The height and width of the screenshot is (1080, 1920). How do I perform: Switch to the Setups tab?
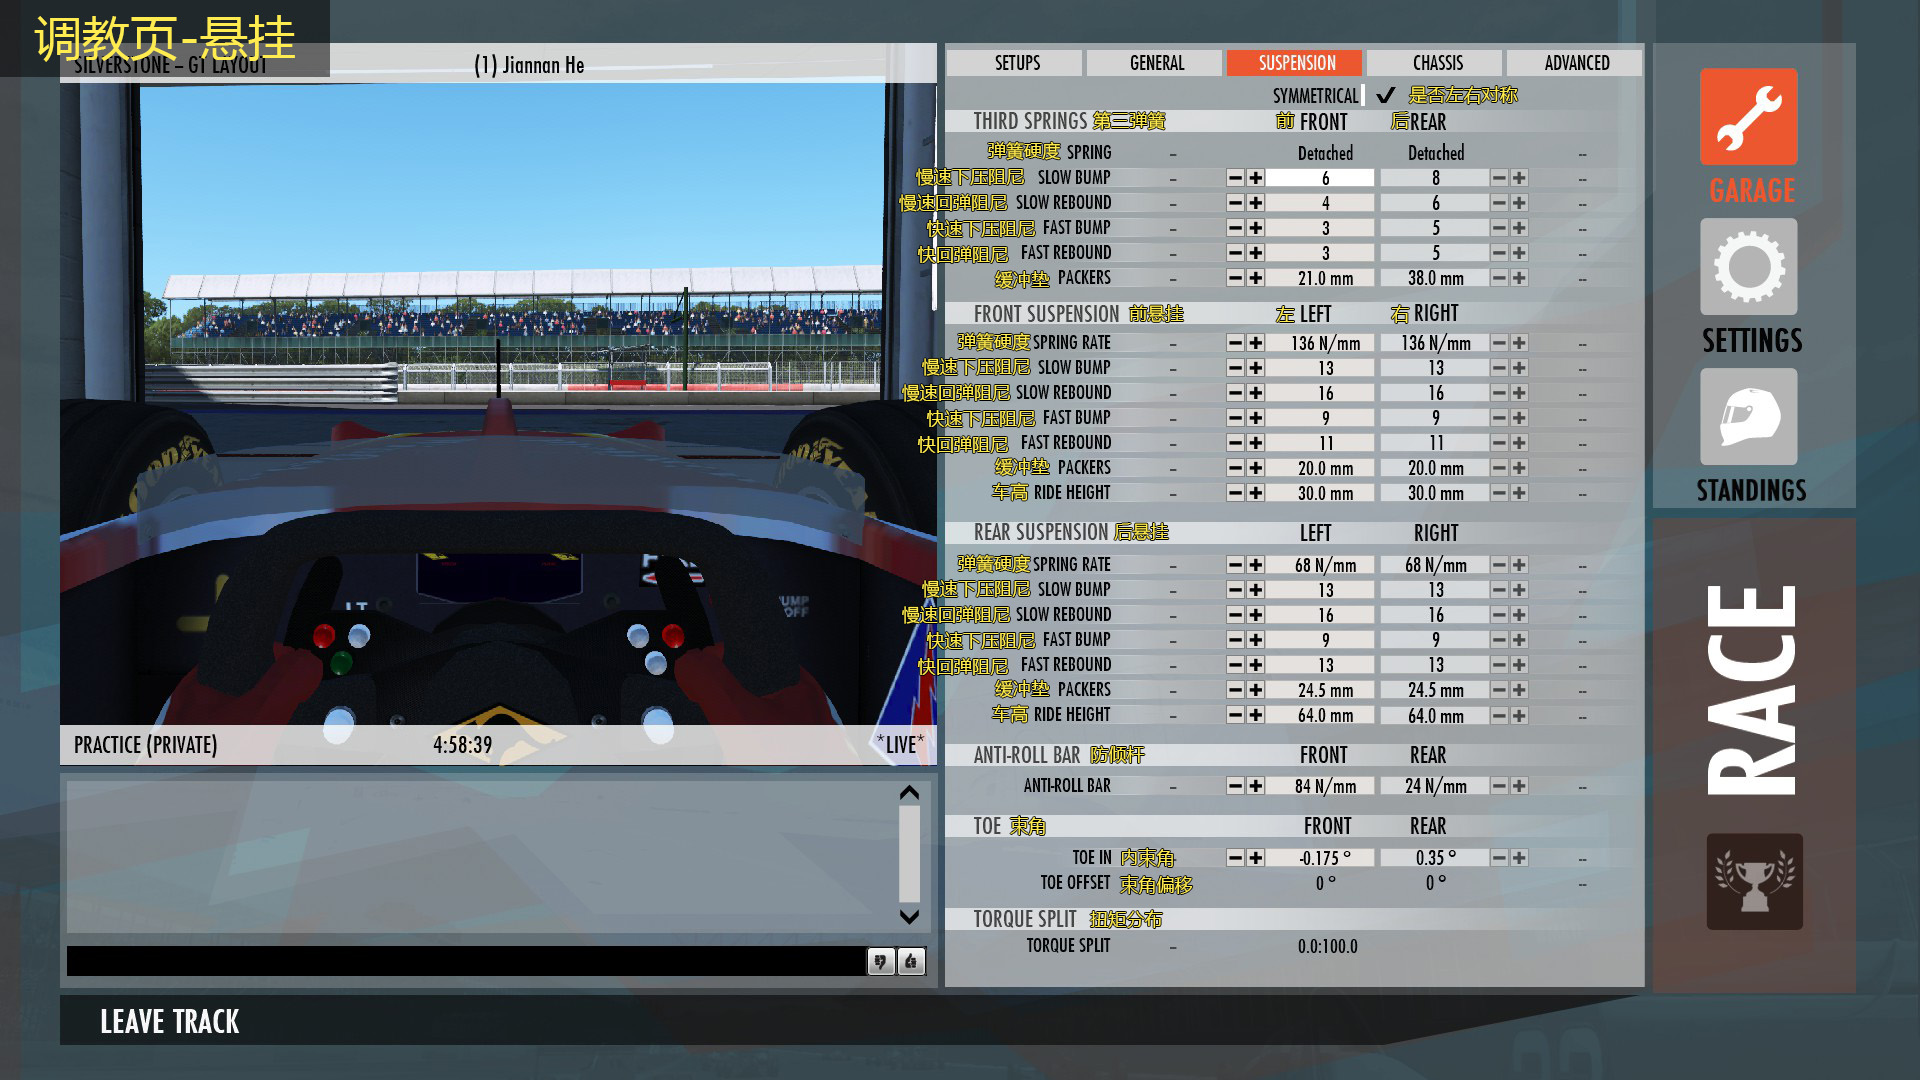coord(1015,63)
